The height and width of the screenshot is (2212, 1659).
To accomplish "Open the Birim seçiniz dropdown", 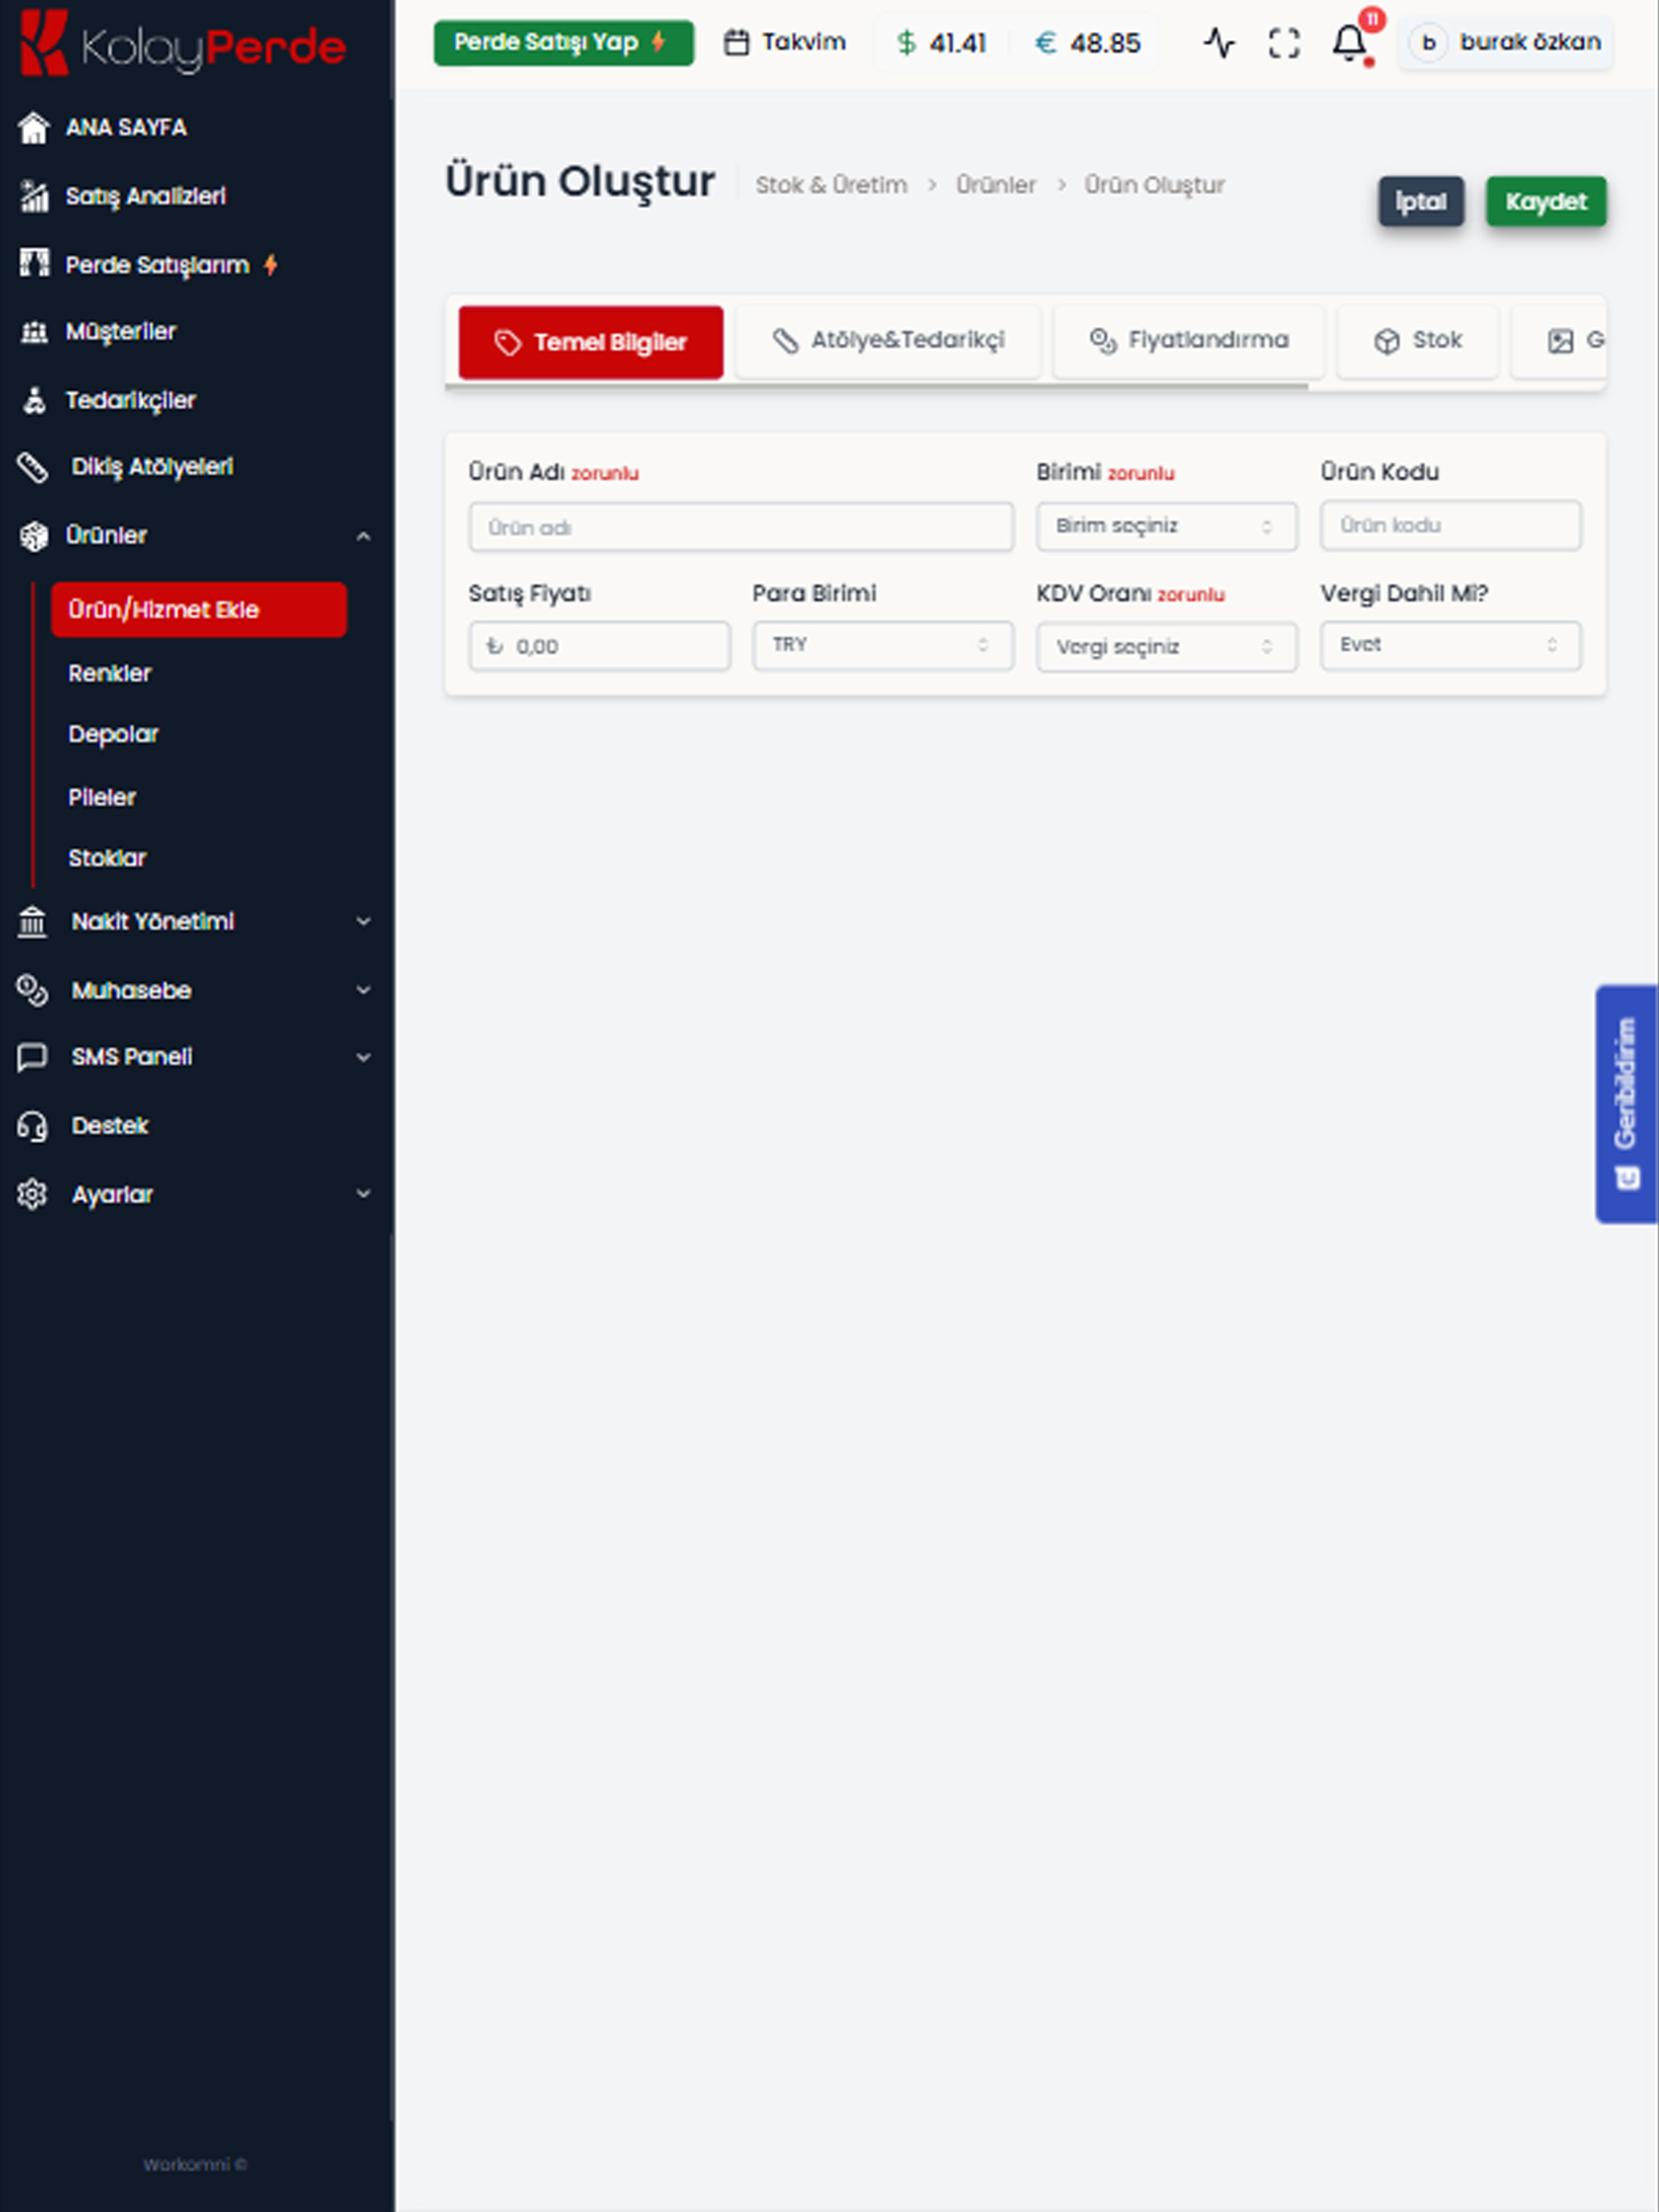I will pos(1166,527).
